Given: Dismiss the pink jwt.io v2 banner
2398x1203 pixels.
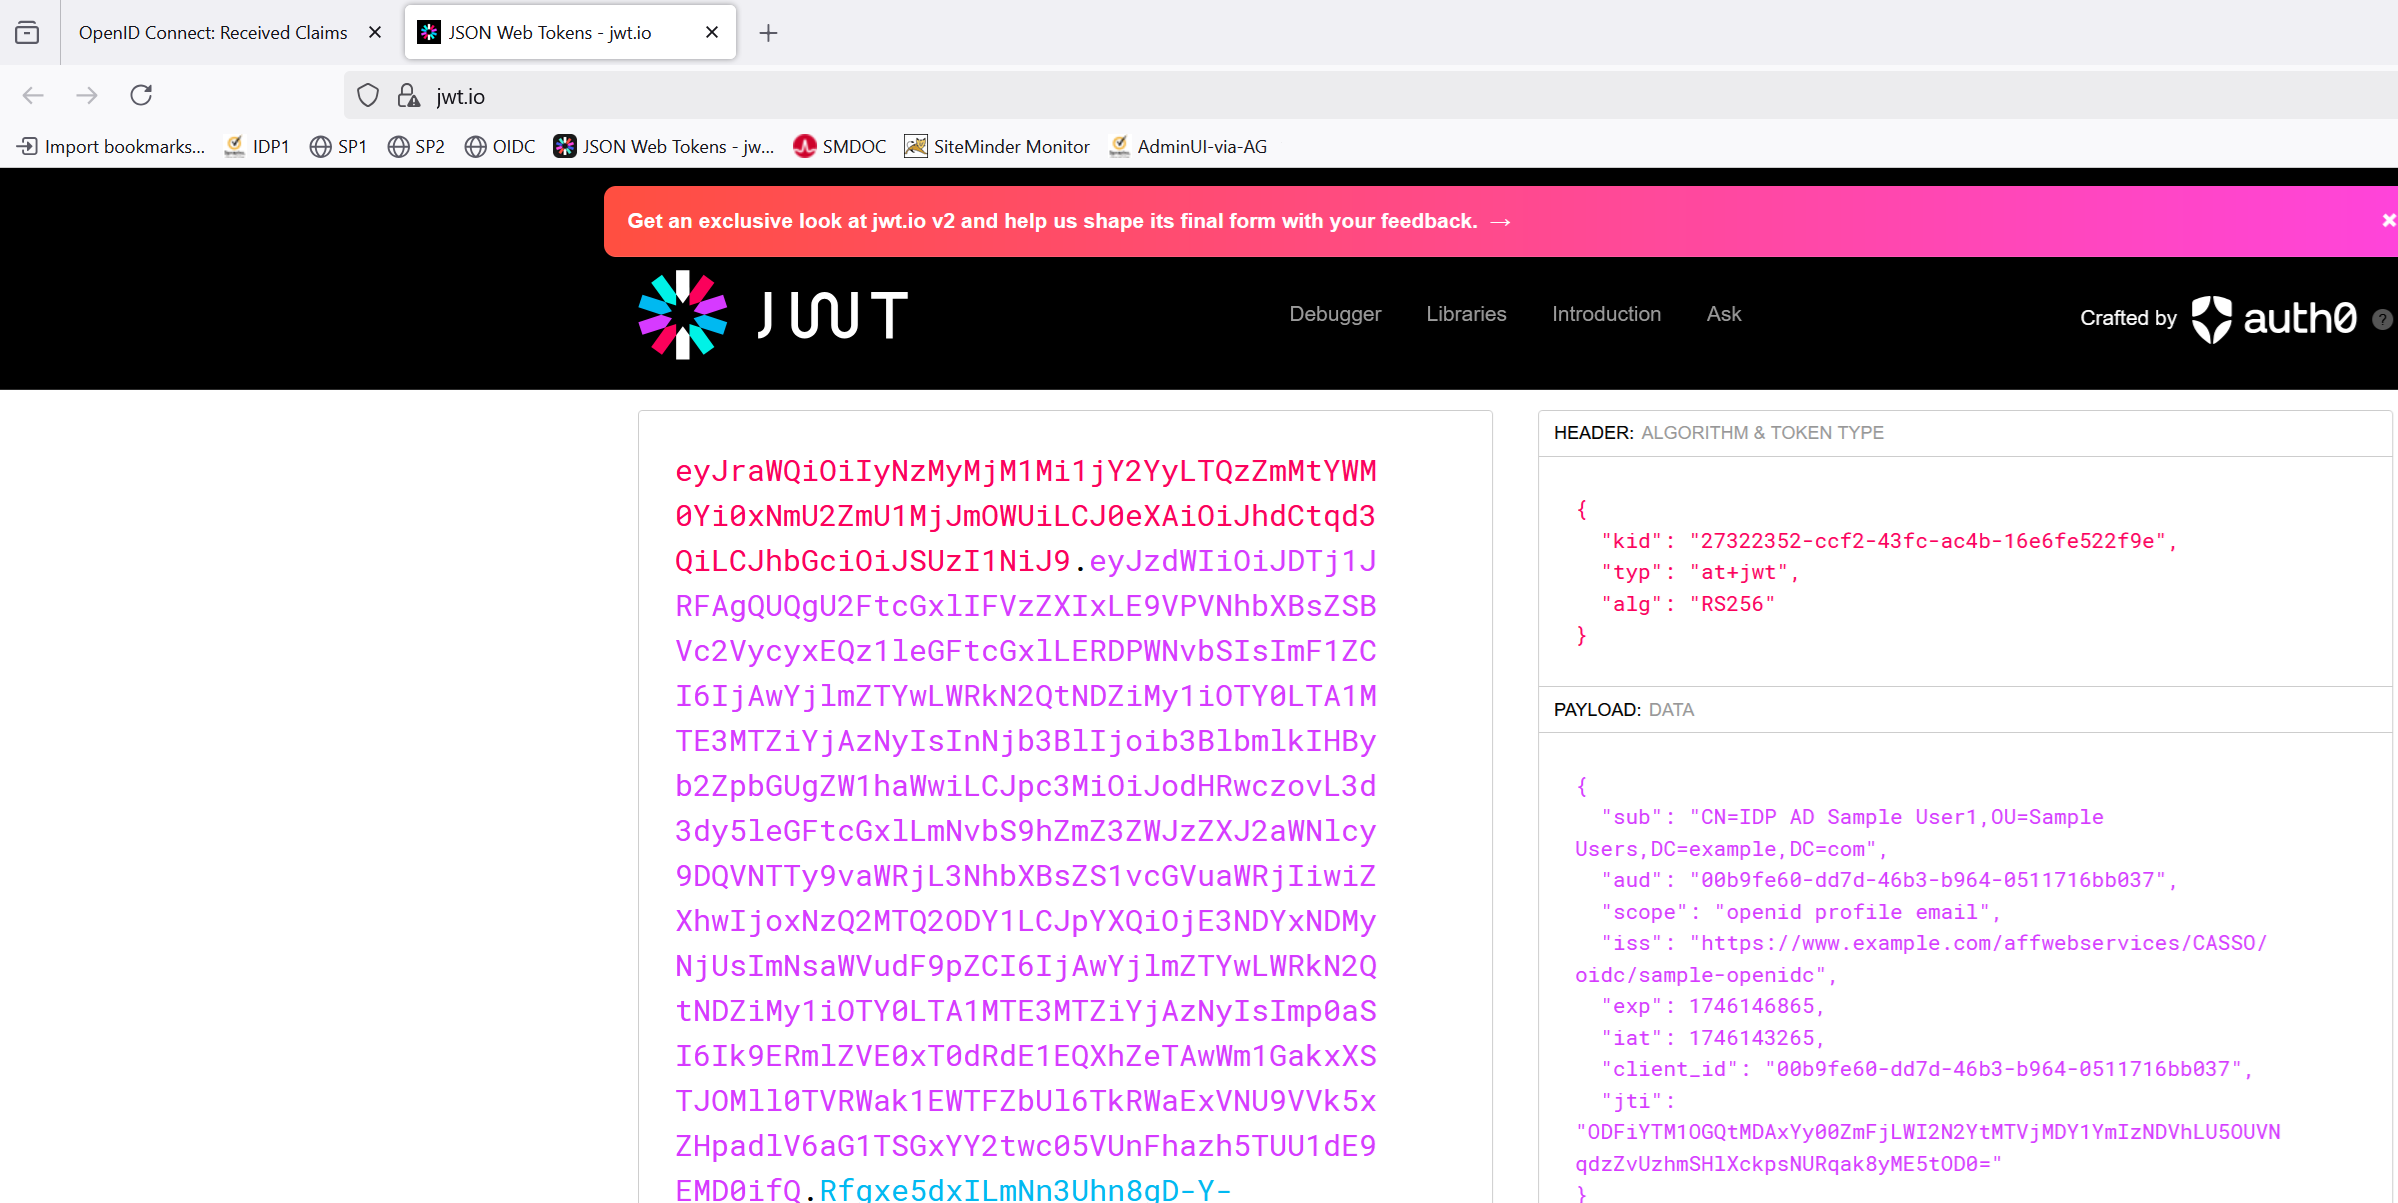Looking at the screenshot, I should 2387,221.
